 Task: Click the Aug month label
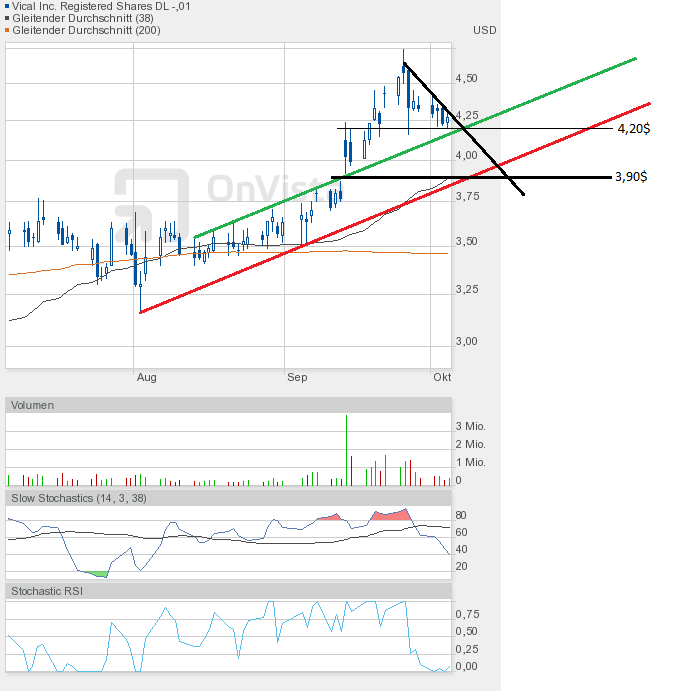(147, 377)
